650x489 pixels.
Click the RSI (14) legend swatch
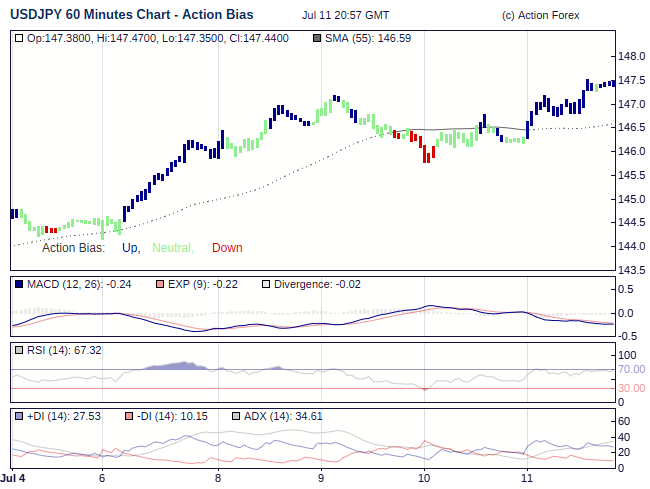[x=20, y=350]
